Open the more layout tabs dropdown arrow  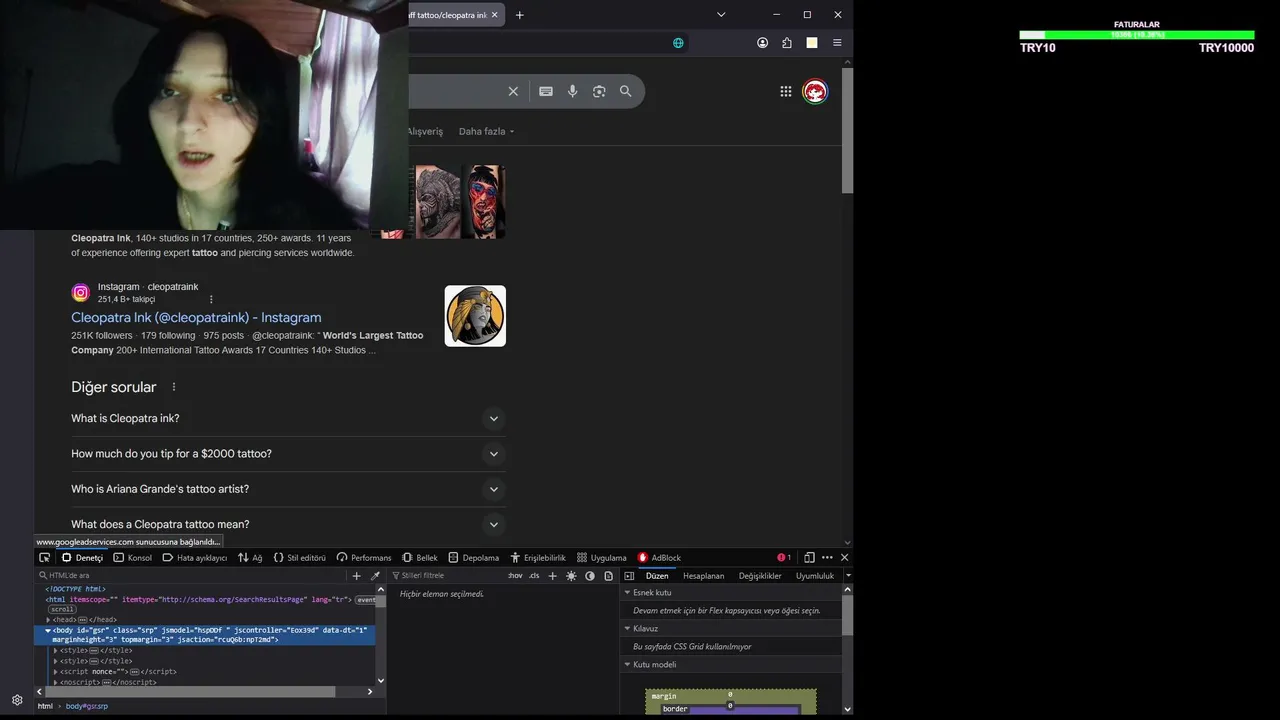pos(848,576)
